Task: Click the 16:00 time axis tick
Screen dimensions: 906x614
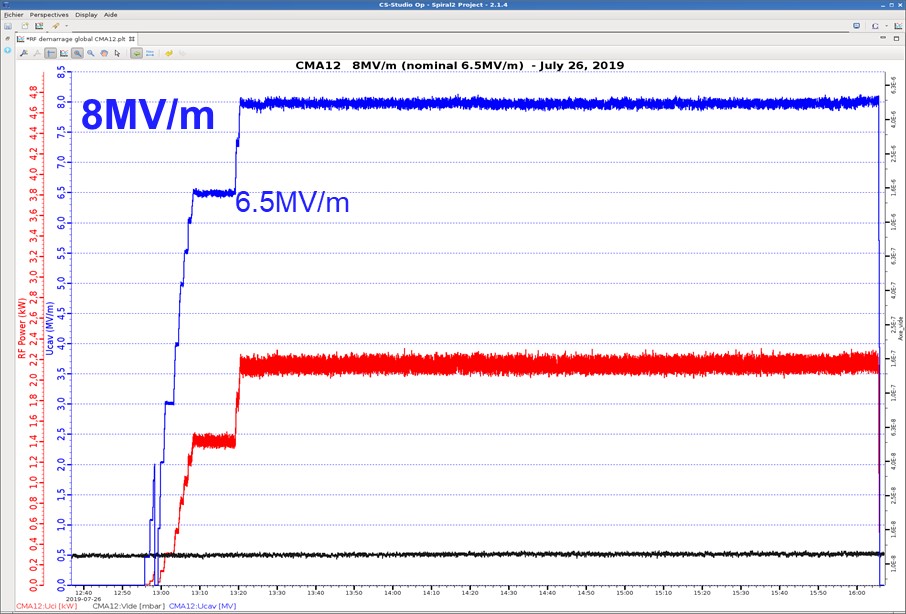Action: coord(857,593)
